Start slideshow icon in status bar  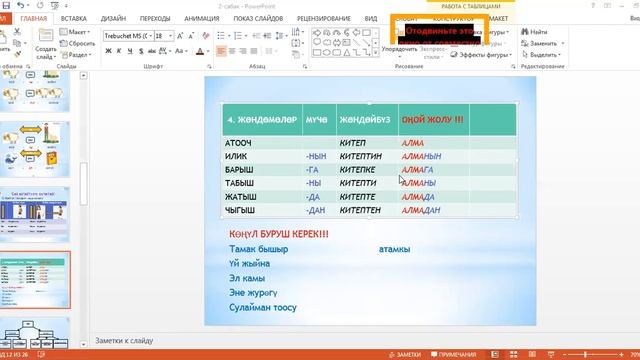coord(551,354)
